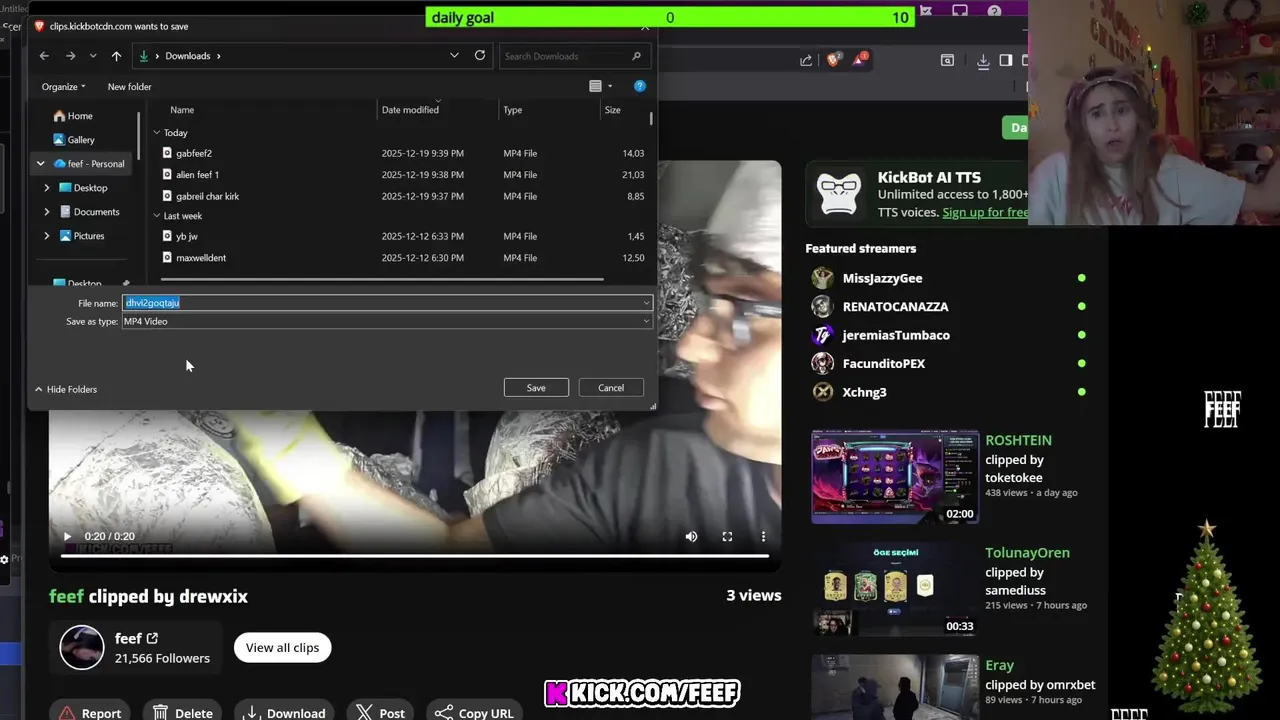Sort files by the Type column

click(513, 110)
